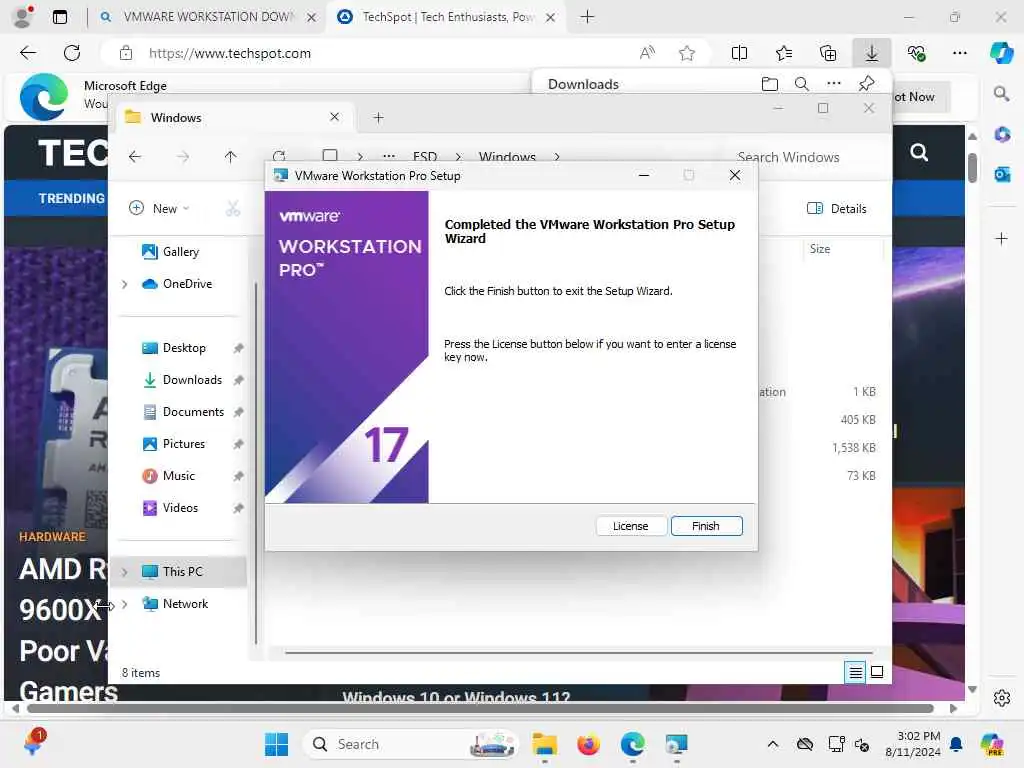Open downloads folder icon in Downloads panel
Screen dimensions: 1024x768
pyautogui.click(x=770, y=84)
